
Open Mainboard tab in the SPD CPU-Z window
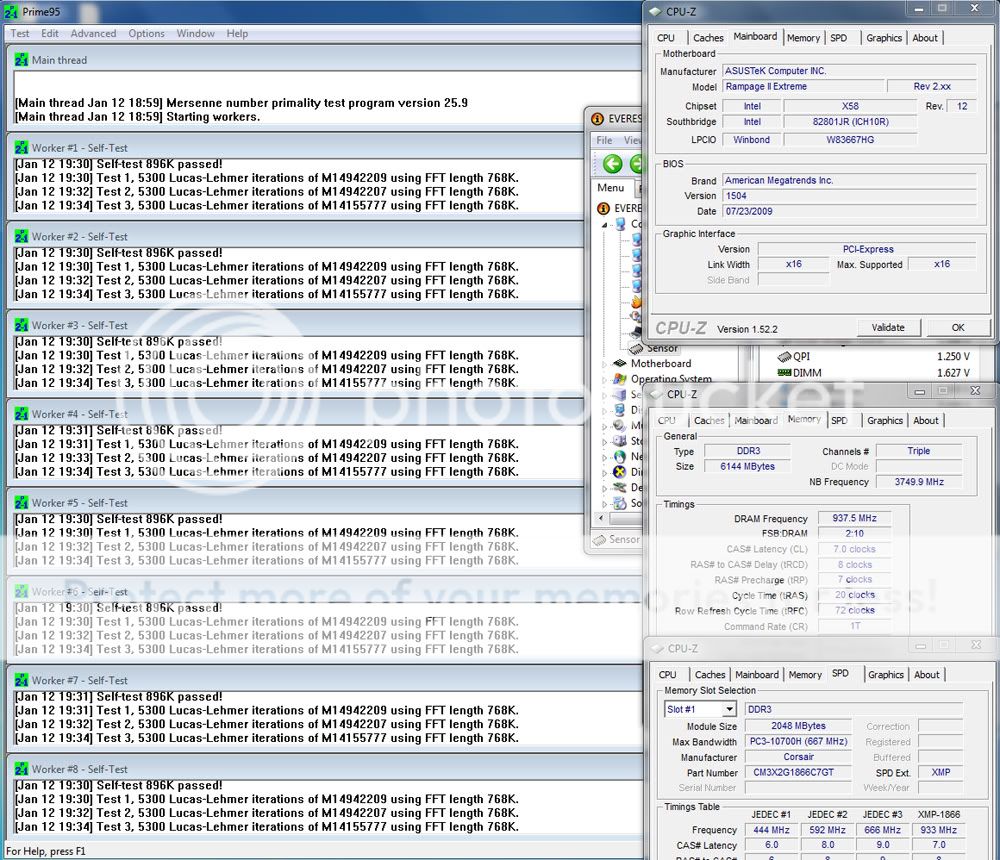tap(757, 675)
